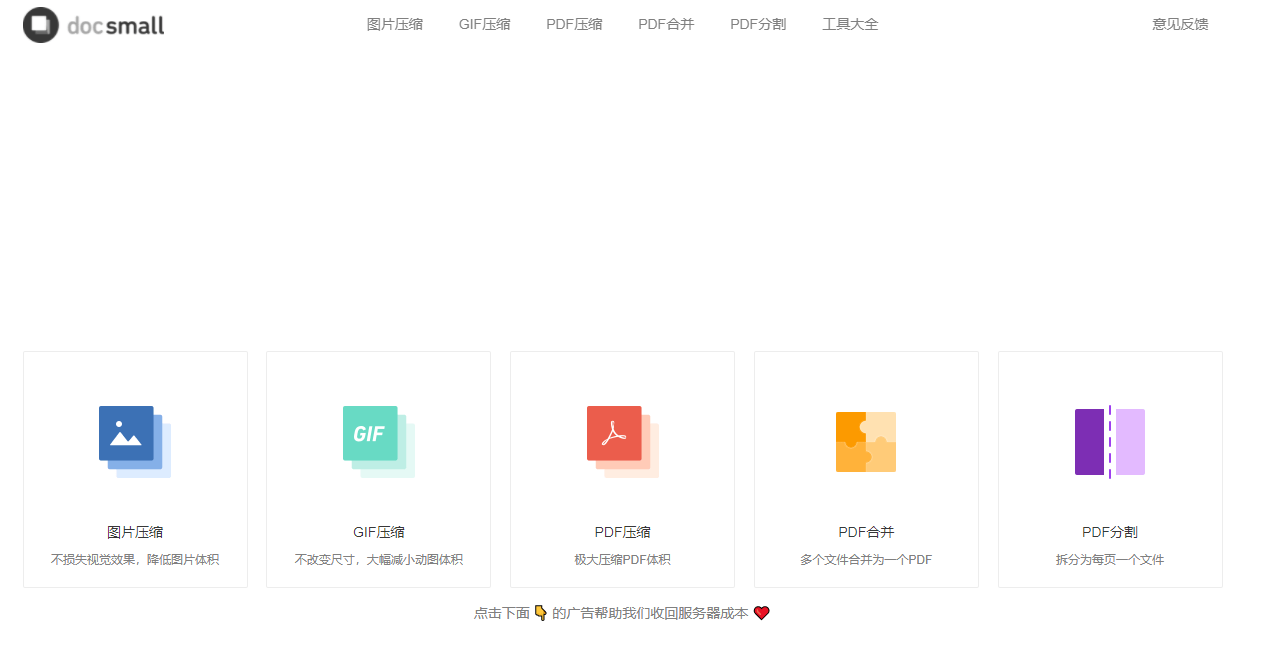This screenshot has width=1265, height=671.
Task: Select 图片压缩 in the top navigation
Action: [x=395, y=24]
